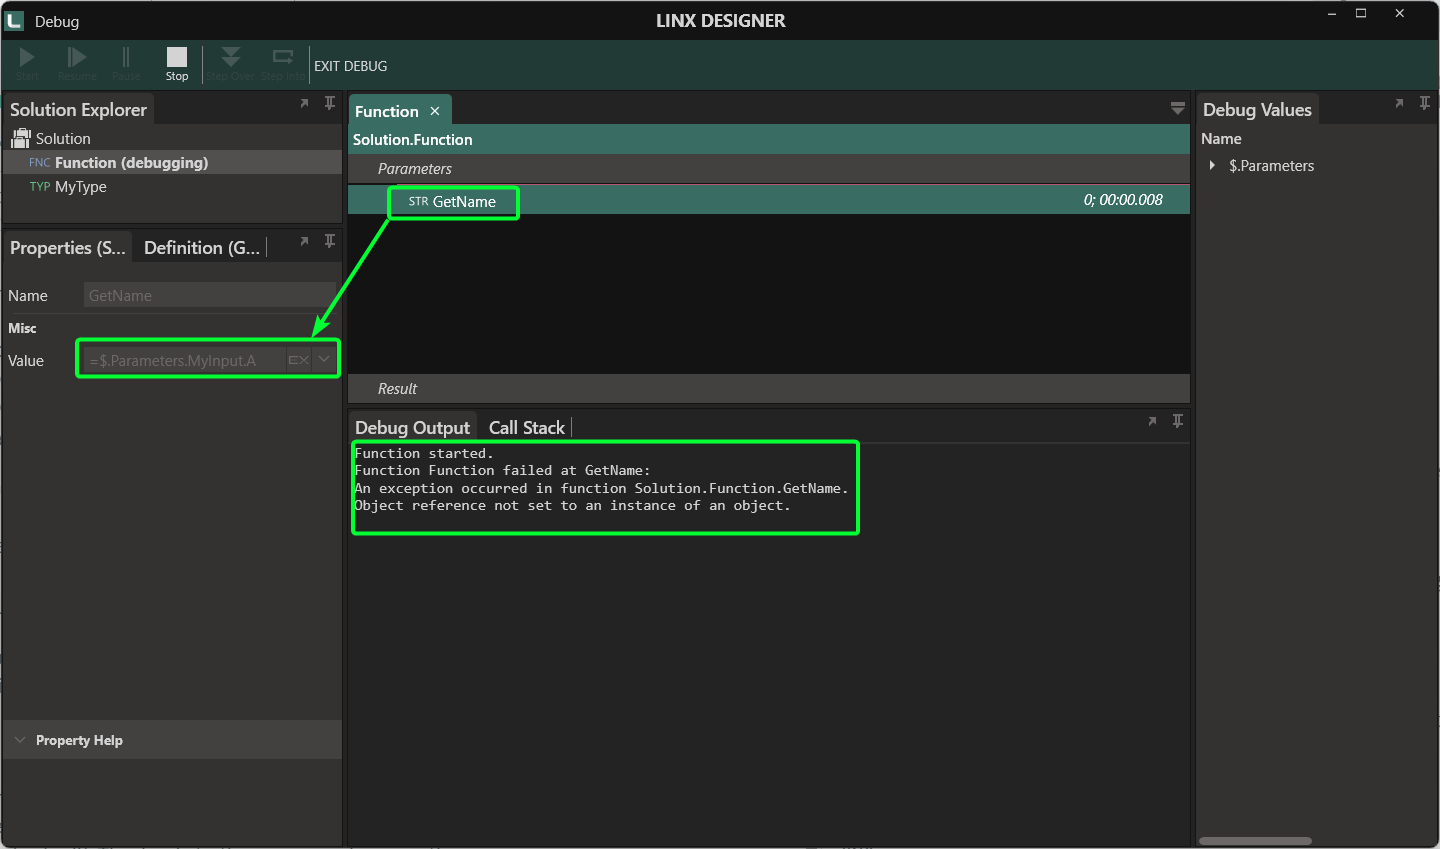Click the Step Over icon
This screenshot has height=849, width=1440.
(231, 57)
